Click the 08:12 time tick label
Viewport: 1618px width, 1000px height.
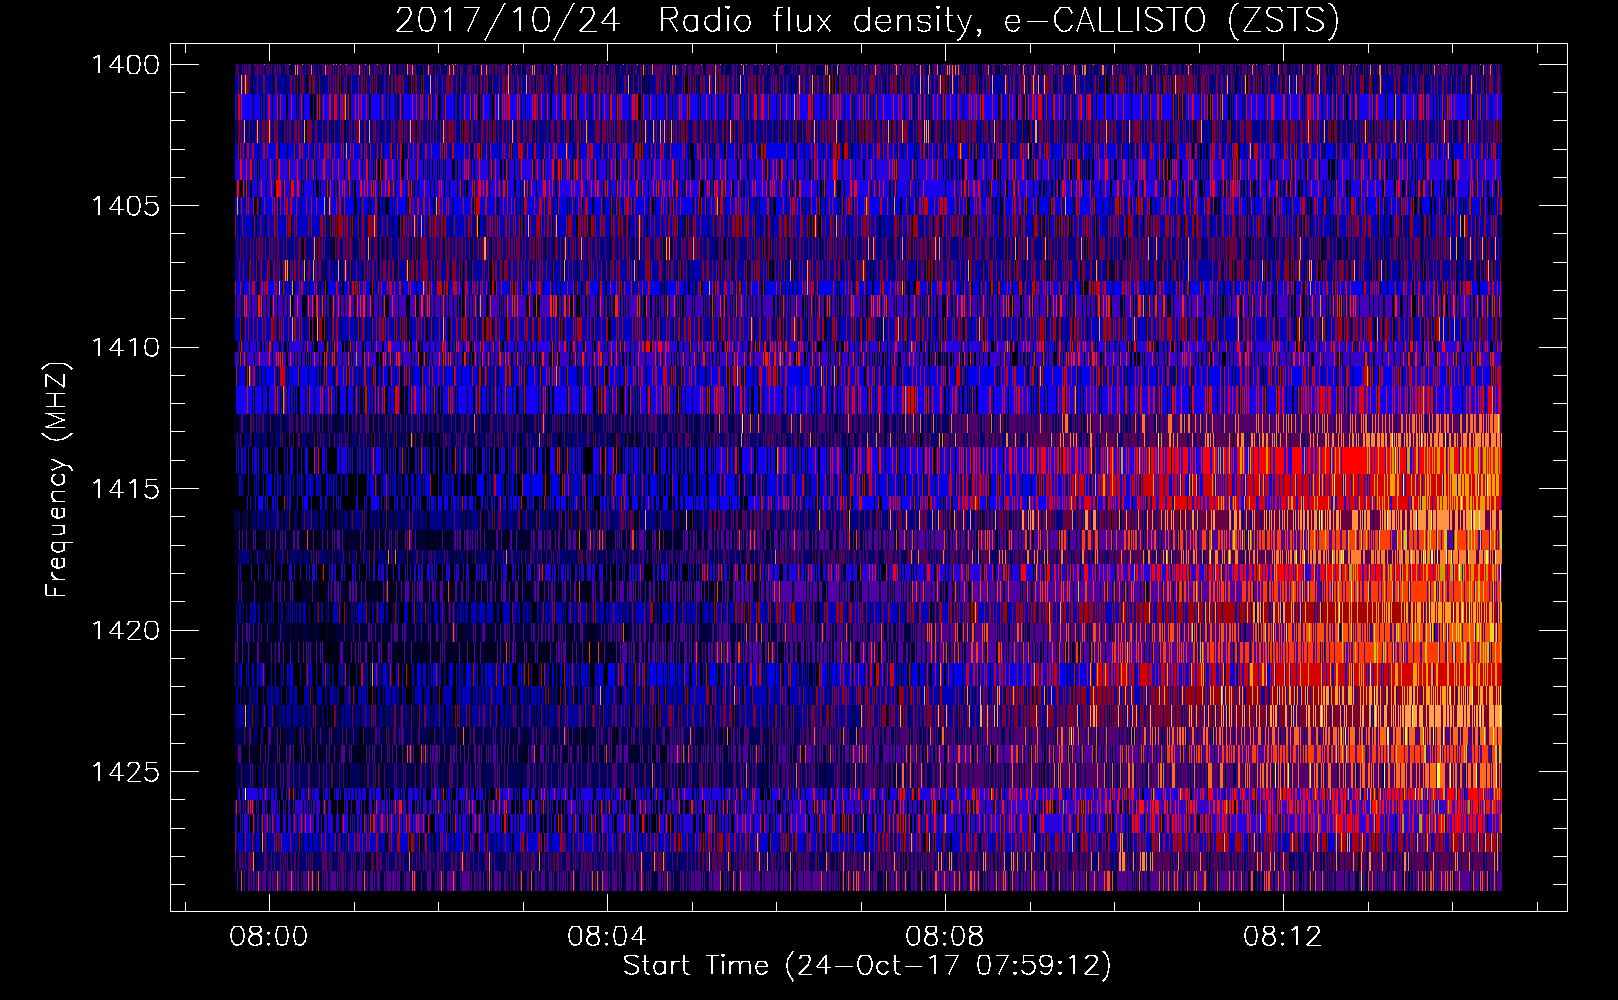pos(1283,937)
